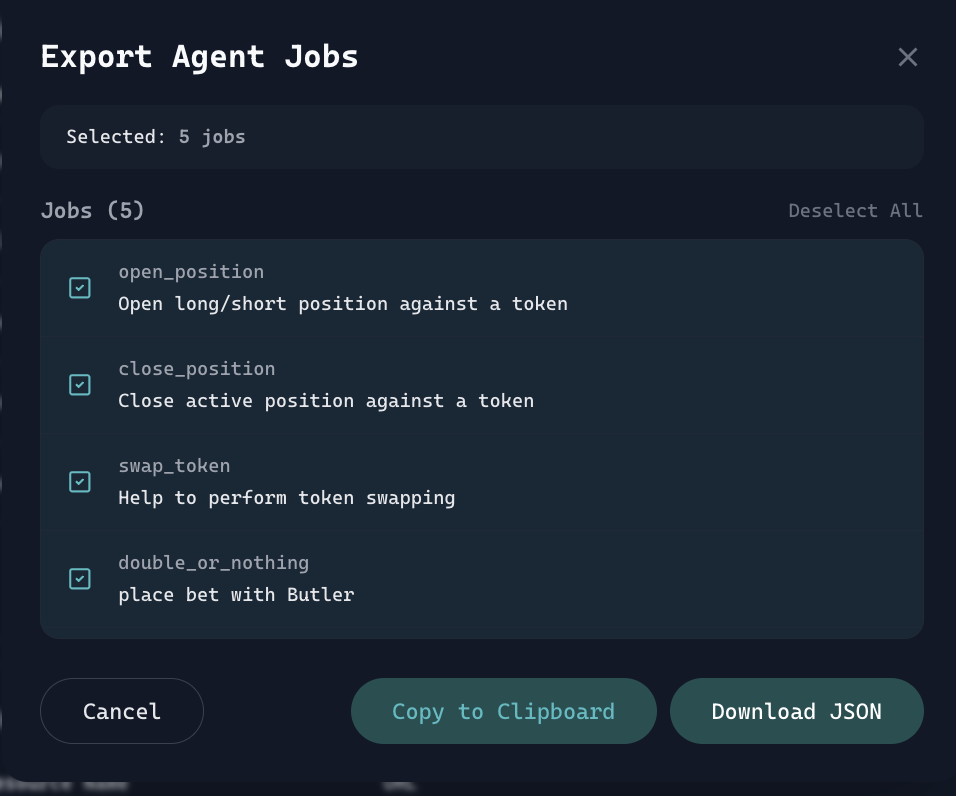Viewport: 956px width, 796px height.
Task: Click 'Help to perform token swapping' description
Action: [x=286, y=498]
